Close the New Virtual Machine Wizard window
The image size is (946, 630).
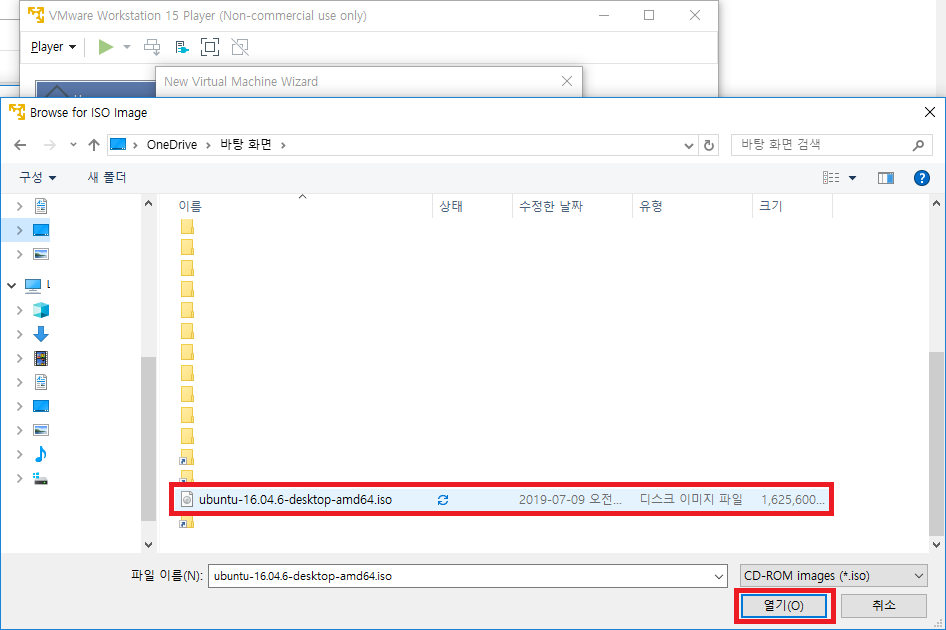pos(567,81)
